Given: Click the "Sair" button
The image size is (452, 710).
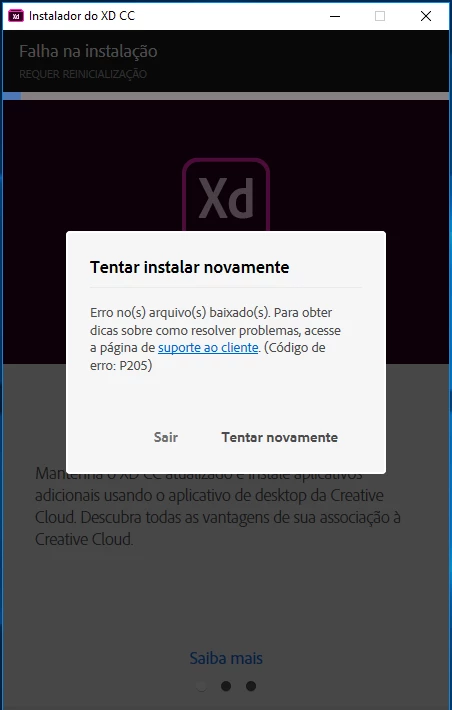Looking at the screenshot, I should coord(166,437).
